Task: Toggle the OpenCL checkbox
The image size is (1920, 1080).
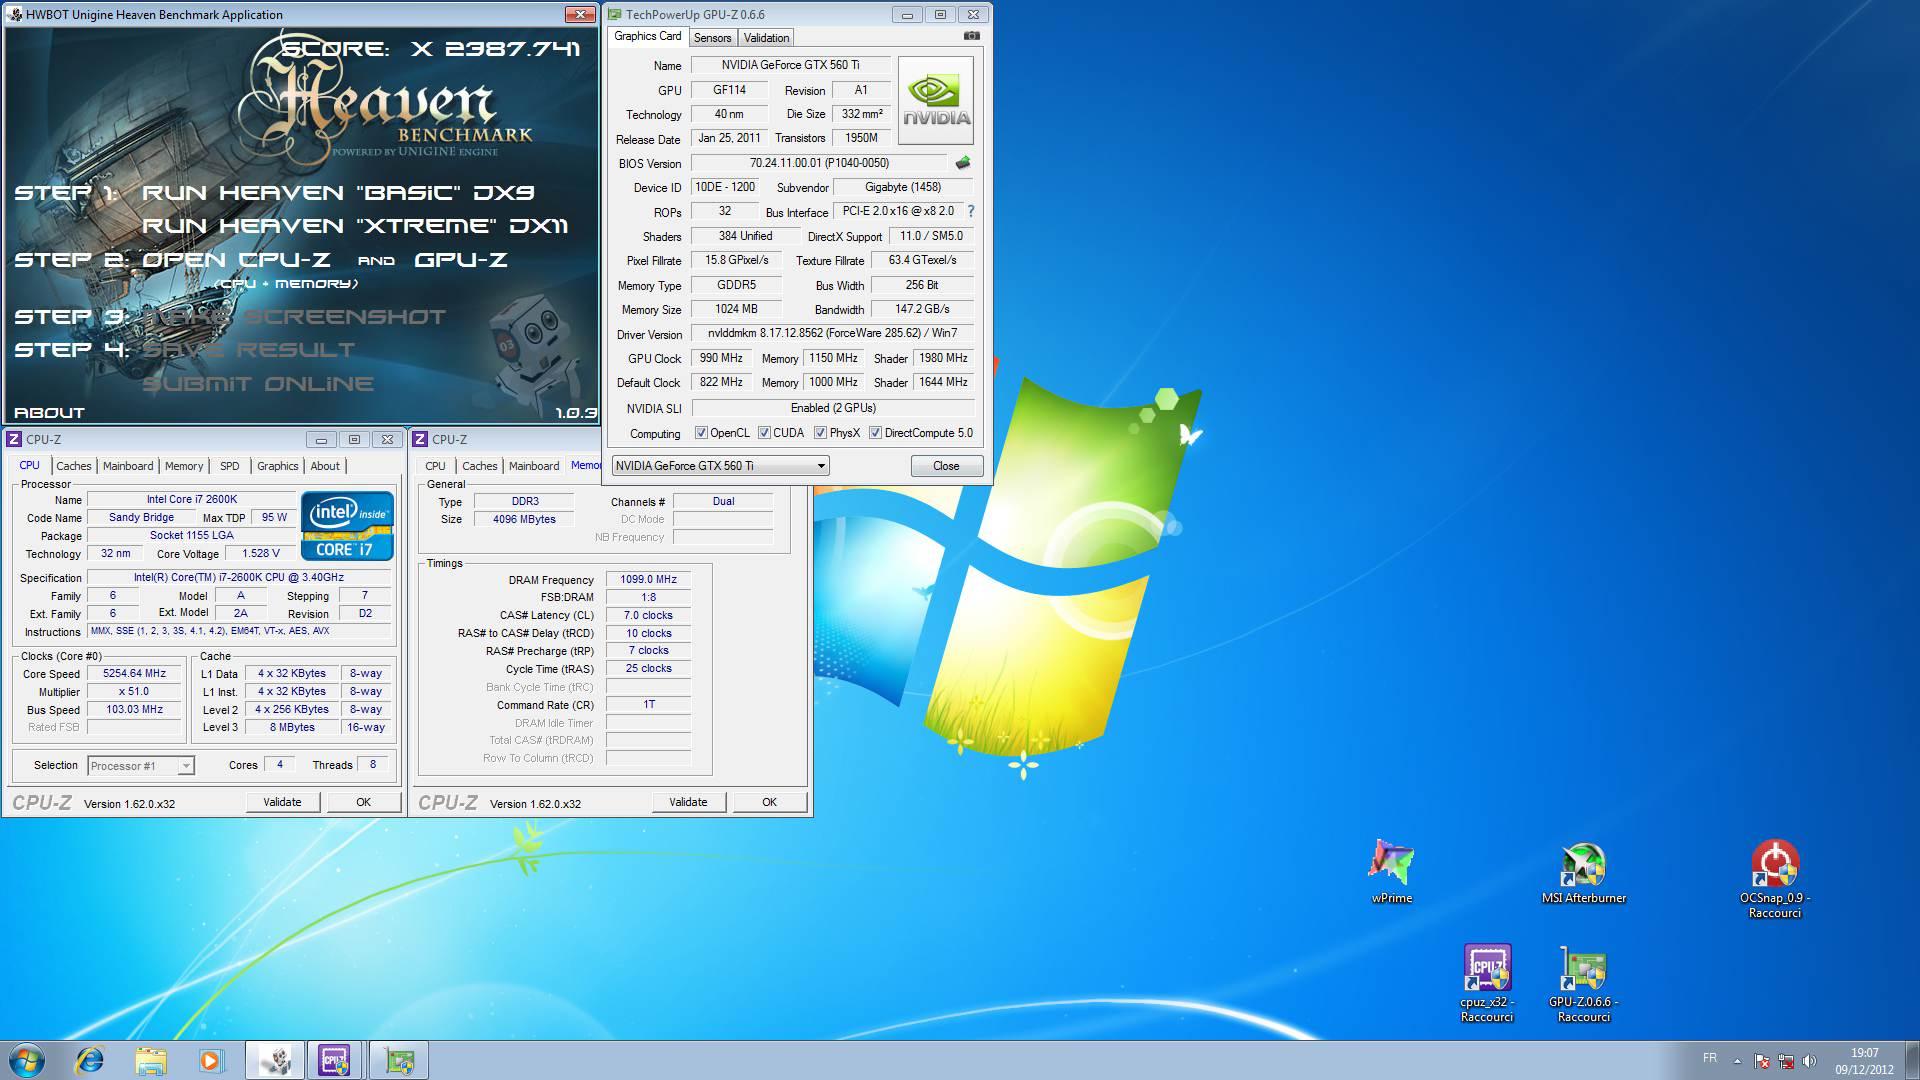Action: (x=701, y=433)
